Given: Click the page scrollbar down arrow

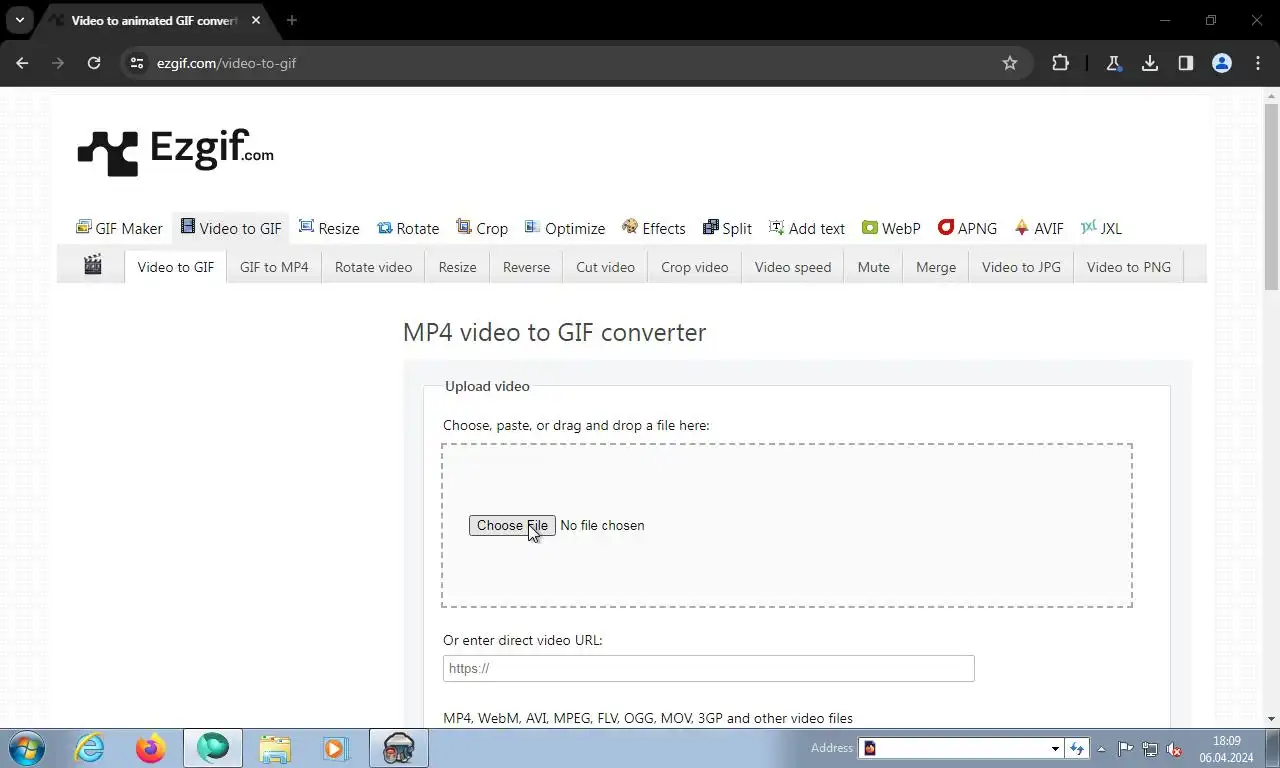Looking at the screenshot, I should [1271, 718].
